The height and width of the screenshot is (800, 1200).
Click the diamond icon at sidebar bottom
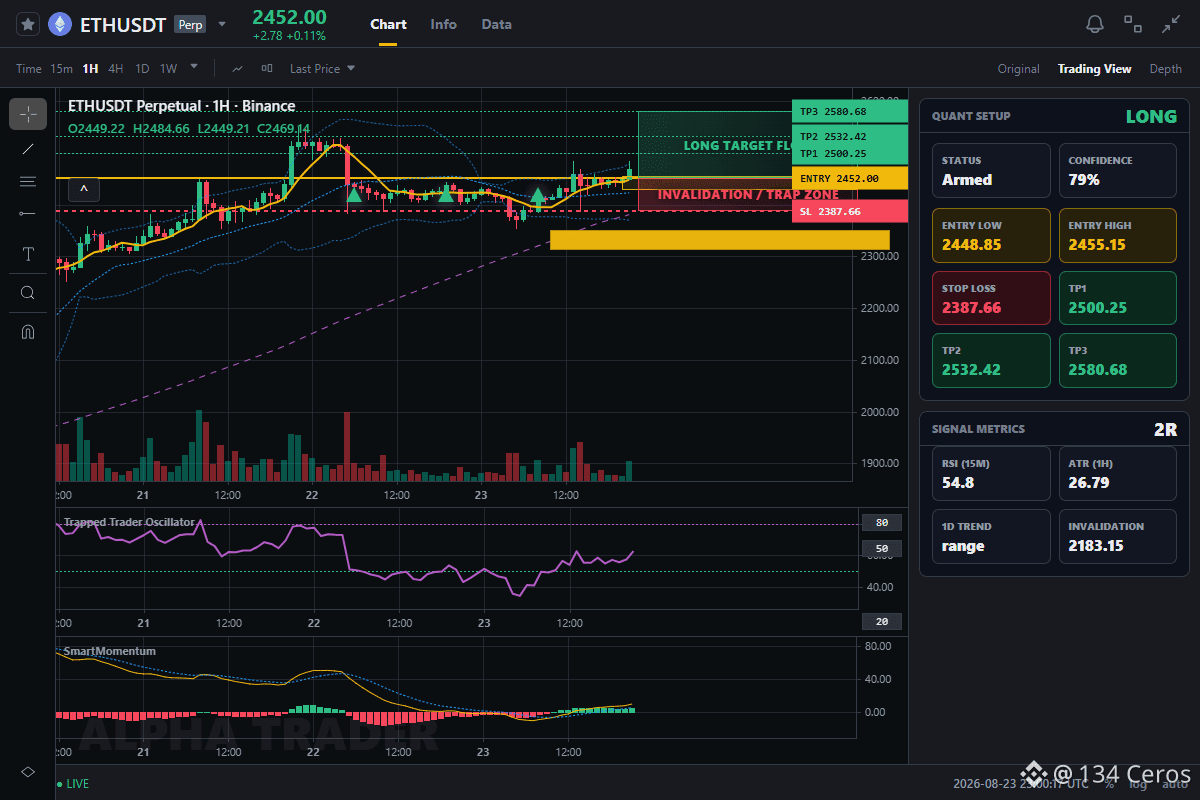pyautogui.click(x=28, y=772)
